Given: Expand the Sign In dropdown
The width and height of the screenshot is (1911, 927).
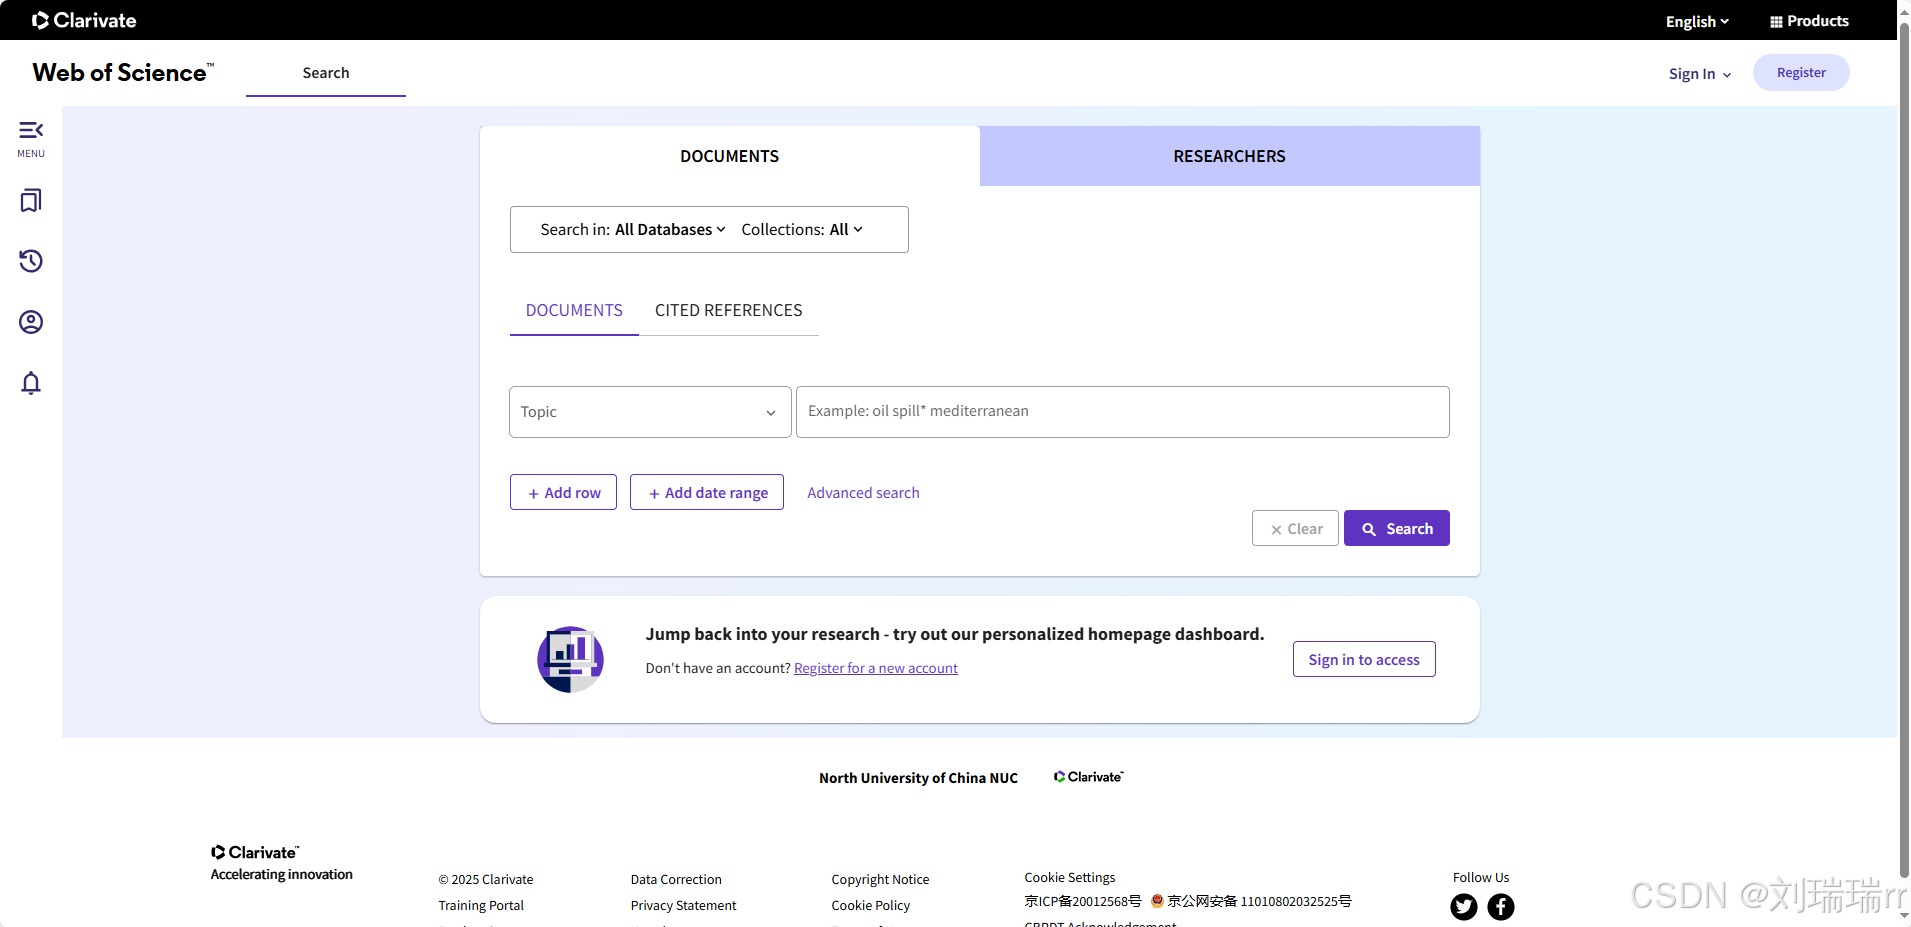Looking at the screenshot, I should click(1700, 74).
